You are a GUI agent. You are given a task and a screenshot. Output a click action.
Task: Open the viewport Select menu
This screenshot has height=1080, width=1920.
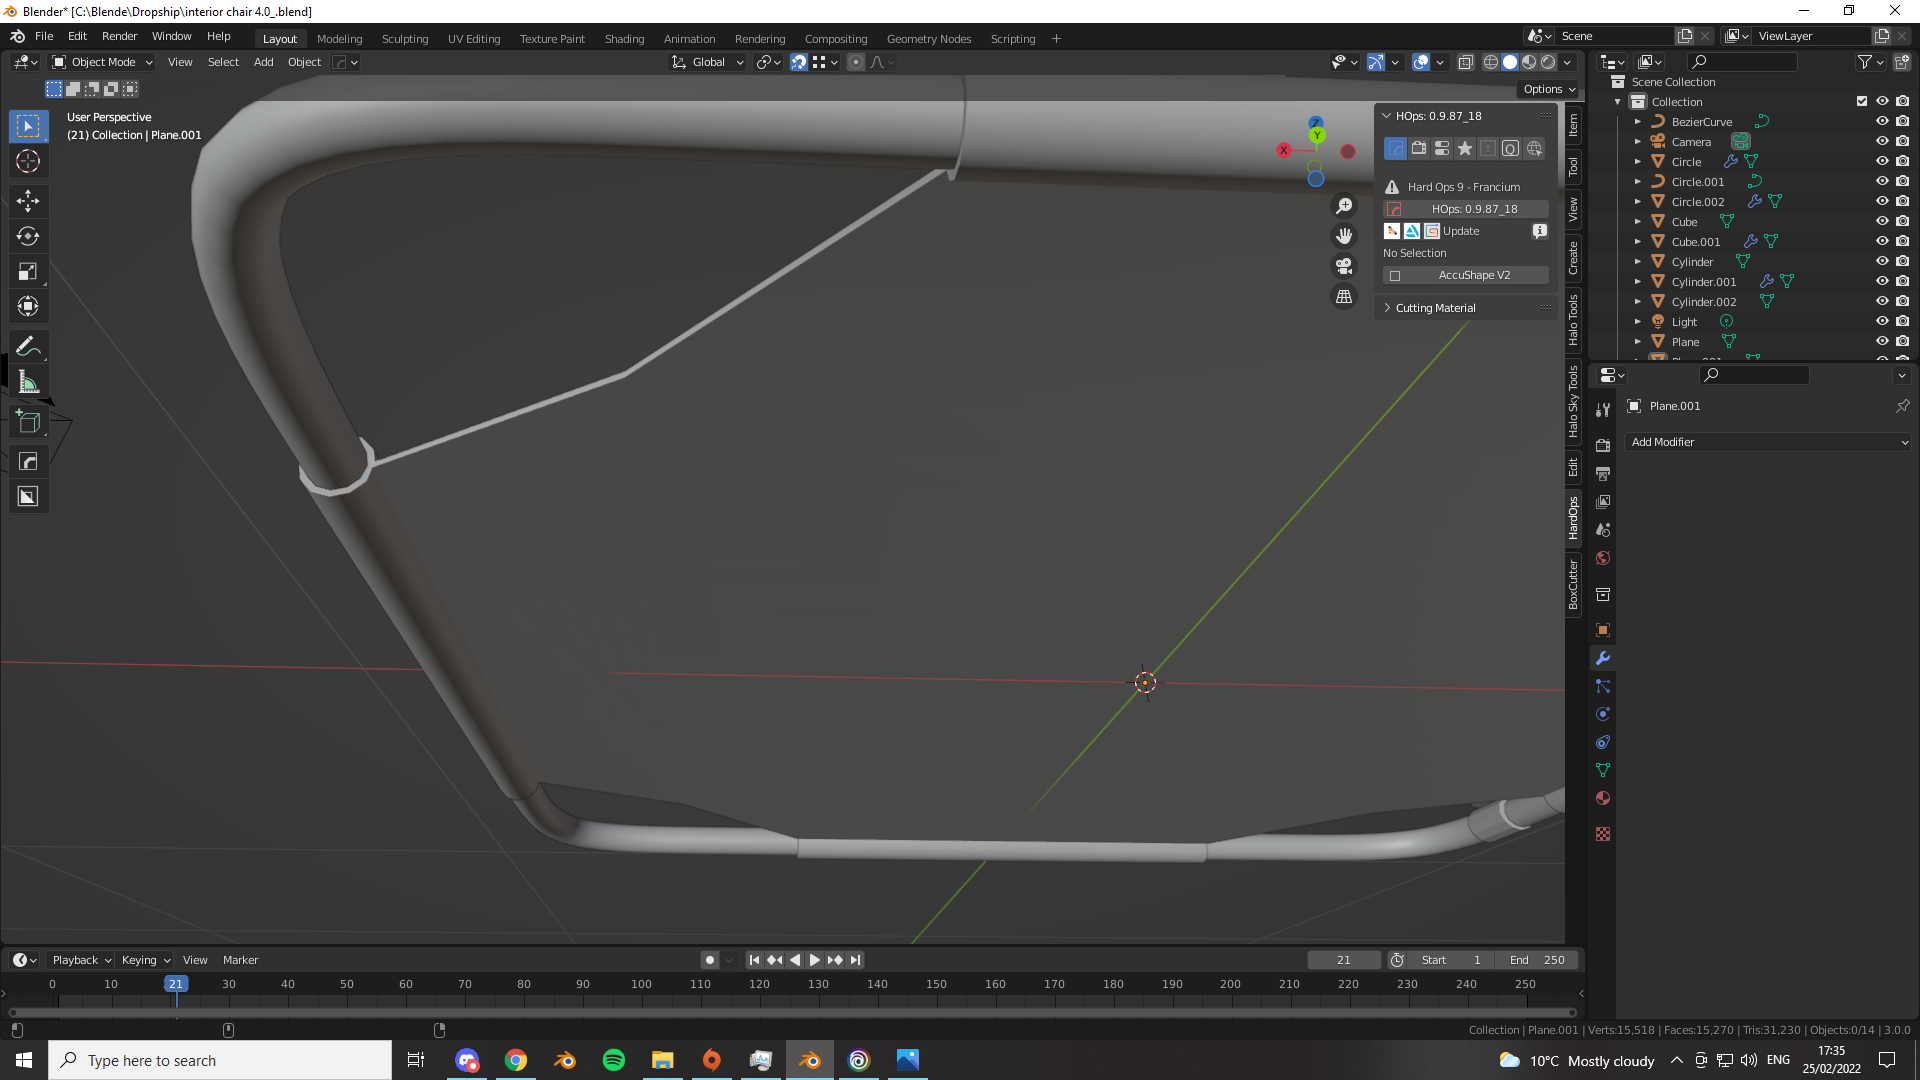(223, 62)
